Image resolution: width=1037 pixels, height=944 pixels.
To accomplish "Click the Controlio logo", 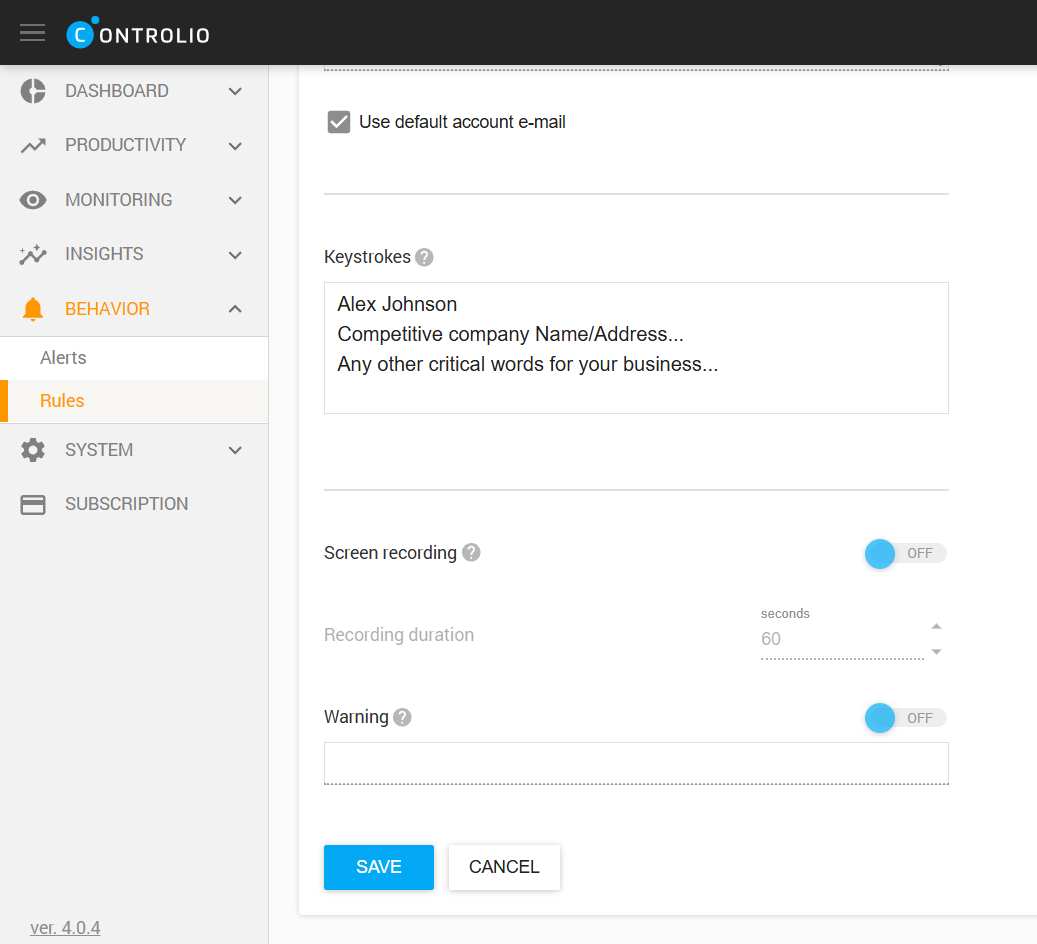I will click(138, 34).
